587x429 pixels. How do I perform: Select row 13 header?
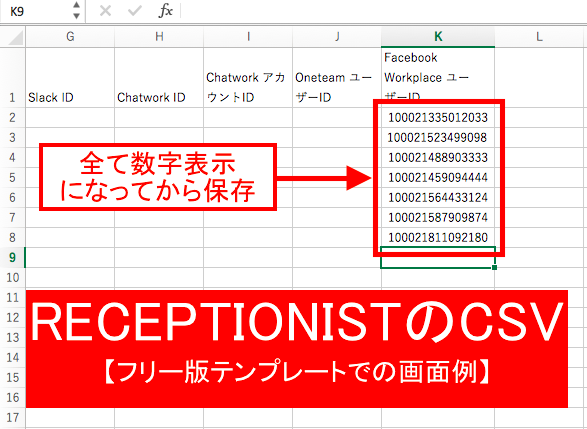click(12, 337)
